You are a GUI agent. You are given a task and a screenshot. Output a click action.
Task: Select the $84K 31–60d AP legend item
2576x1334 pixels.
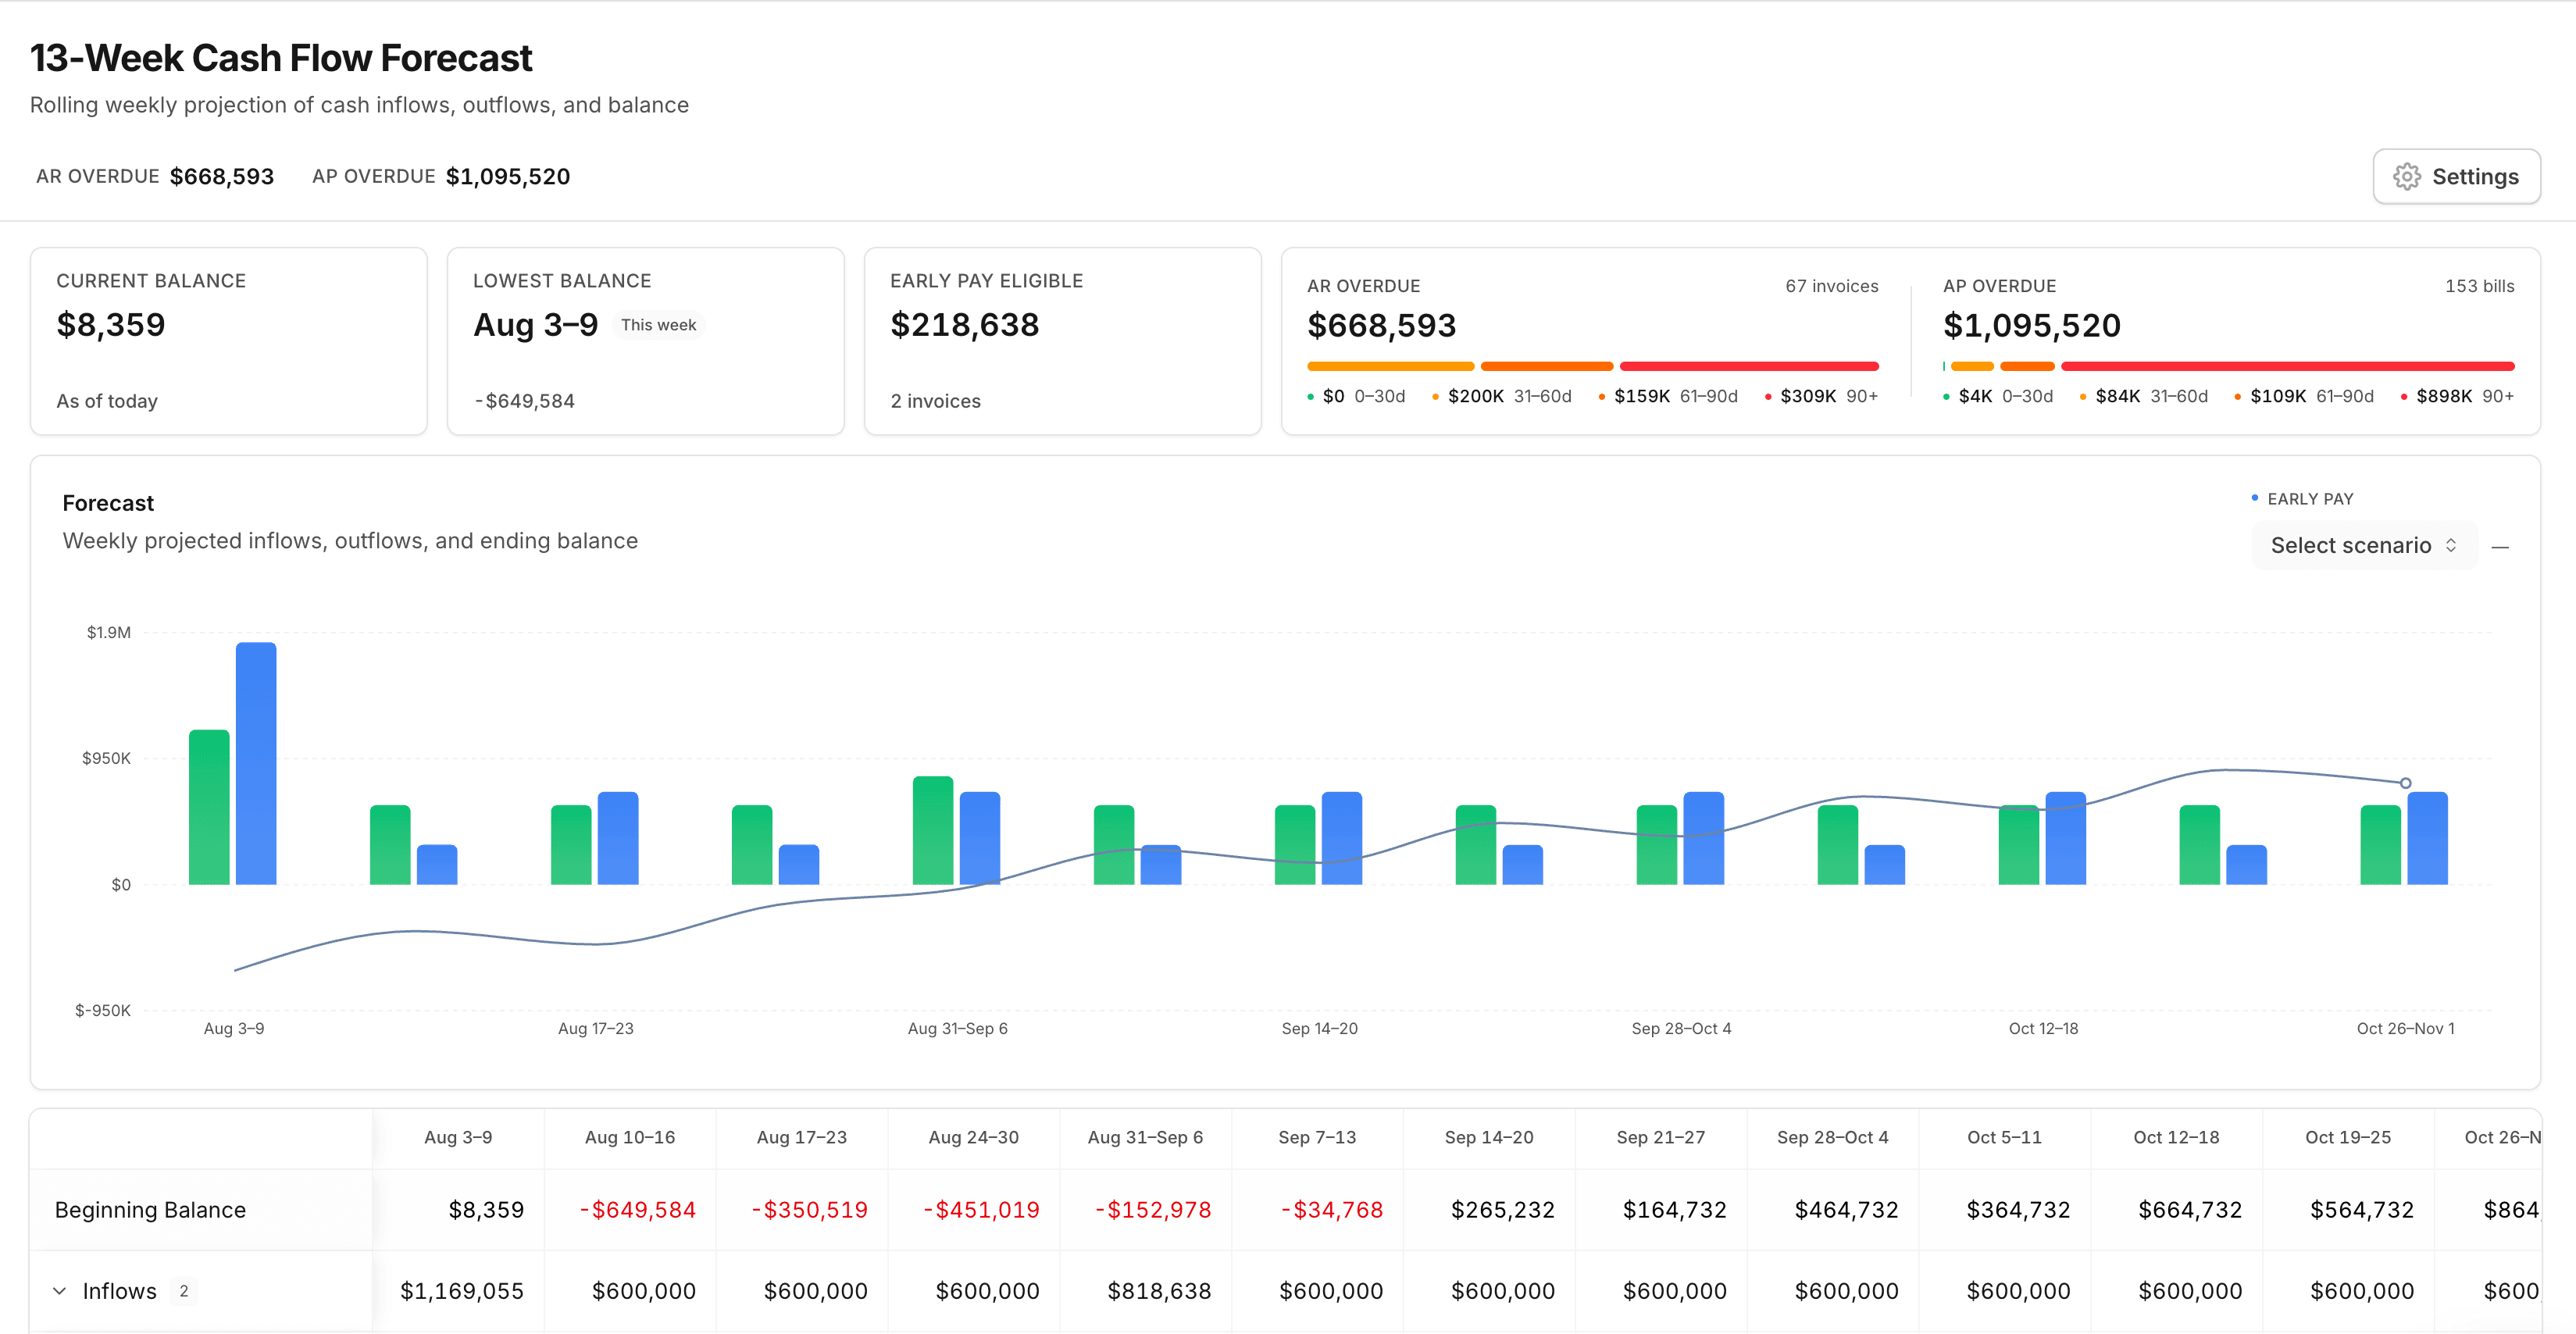point(2144,396)
